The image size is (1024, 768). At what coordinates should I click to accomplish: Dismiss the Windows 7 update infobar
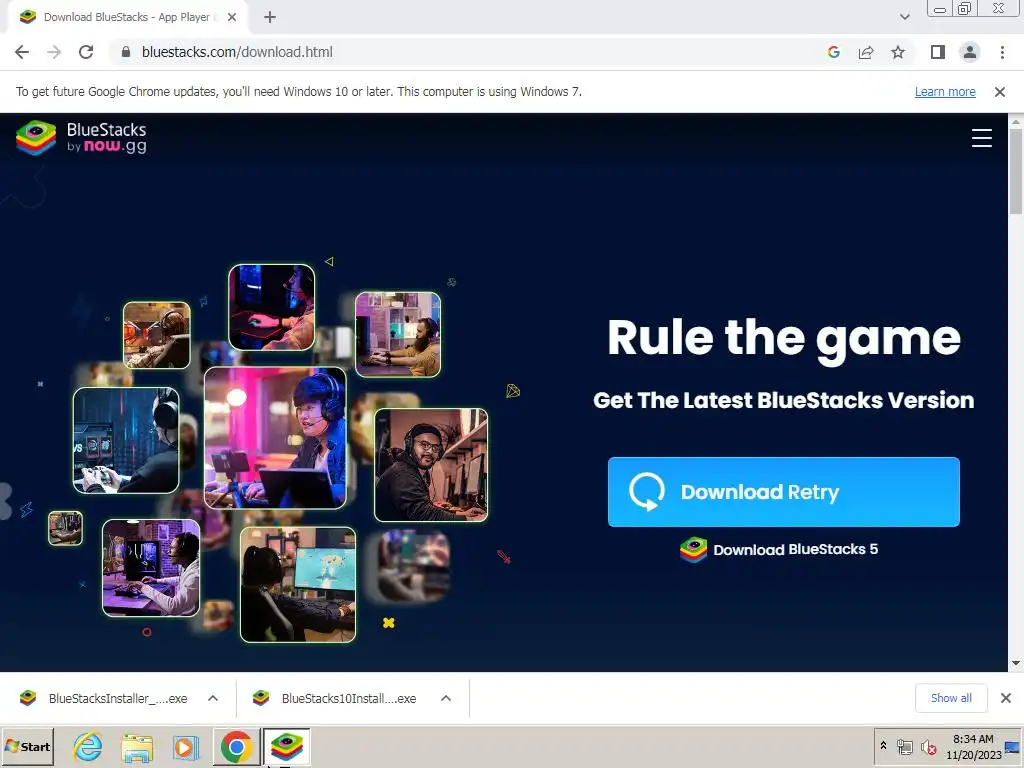[x=1000, y=92]
